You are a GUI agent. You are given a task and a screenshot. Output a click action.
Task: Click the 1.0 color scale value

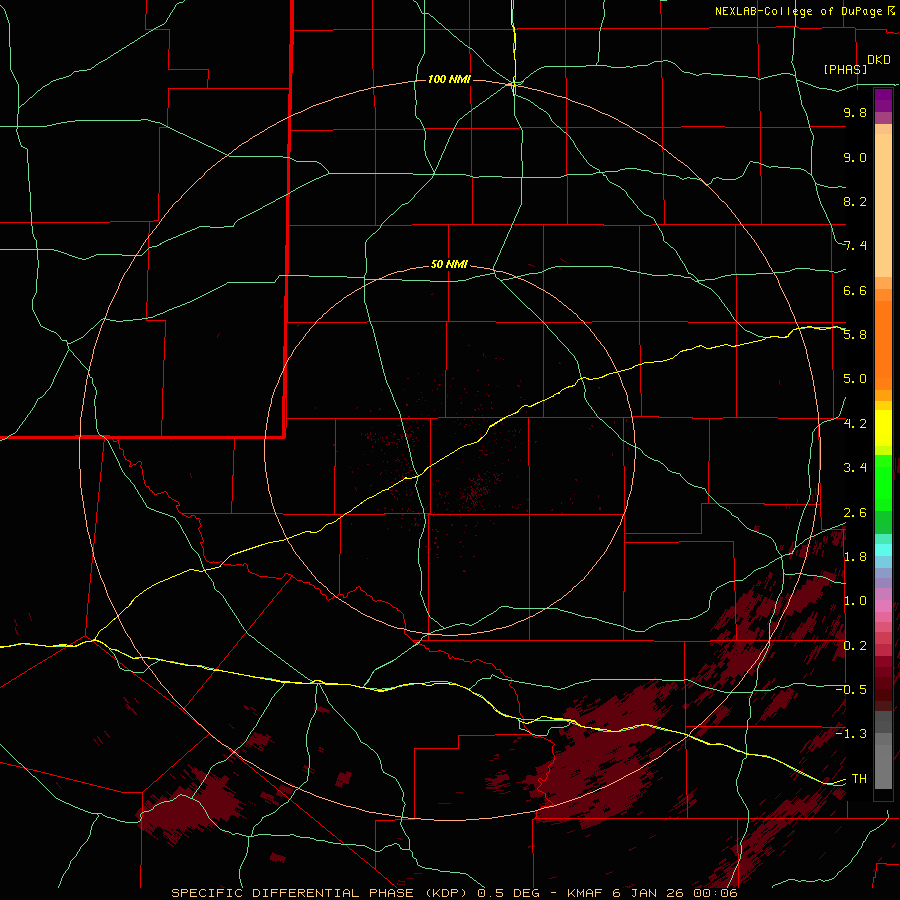tap(855, 601)
